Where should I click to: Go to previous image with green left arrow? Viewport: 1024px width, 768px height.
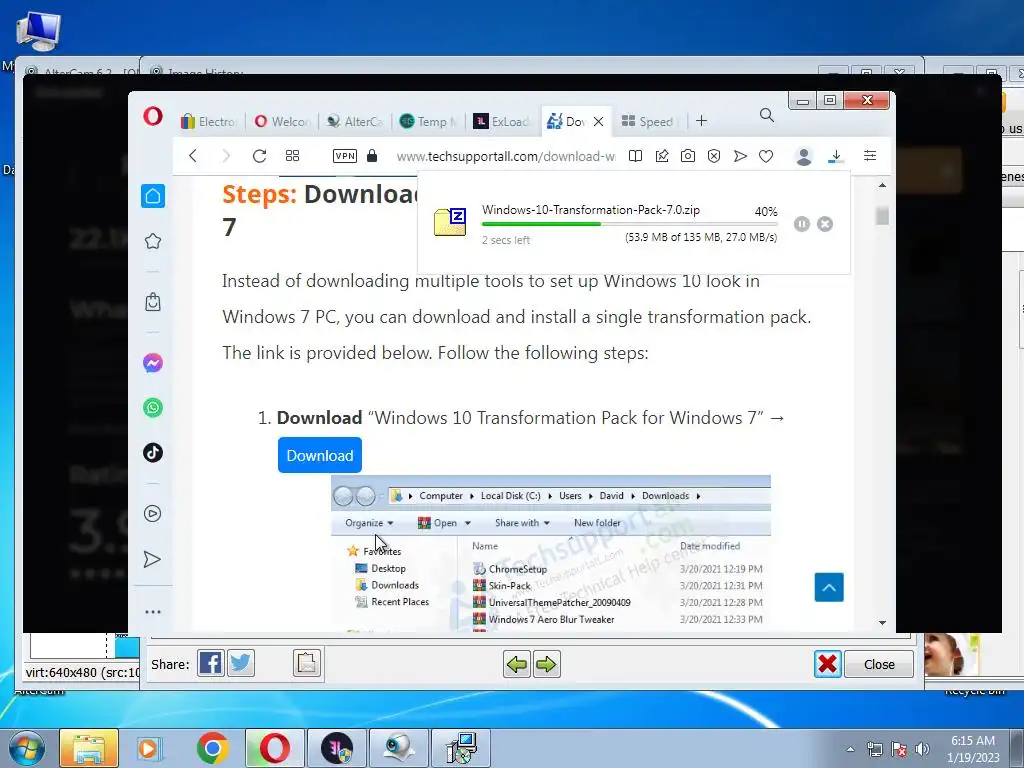point(517,665)
